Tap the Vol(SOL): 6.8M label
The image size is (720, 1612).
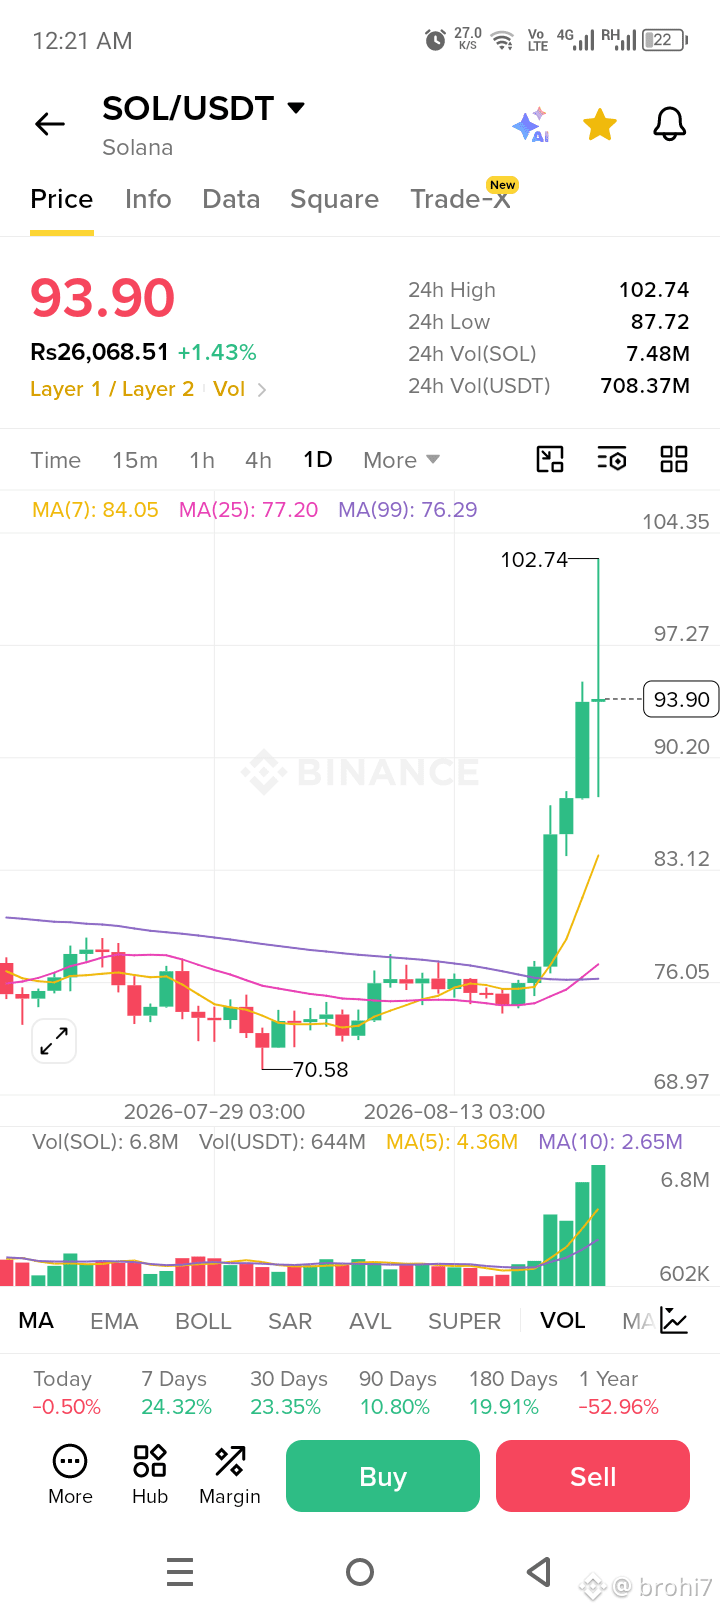point(105,1142)
